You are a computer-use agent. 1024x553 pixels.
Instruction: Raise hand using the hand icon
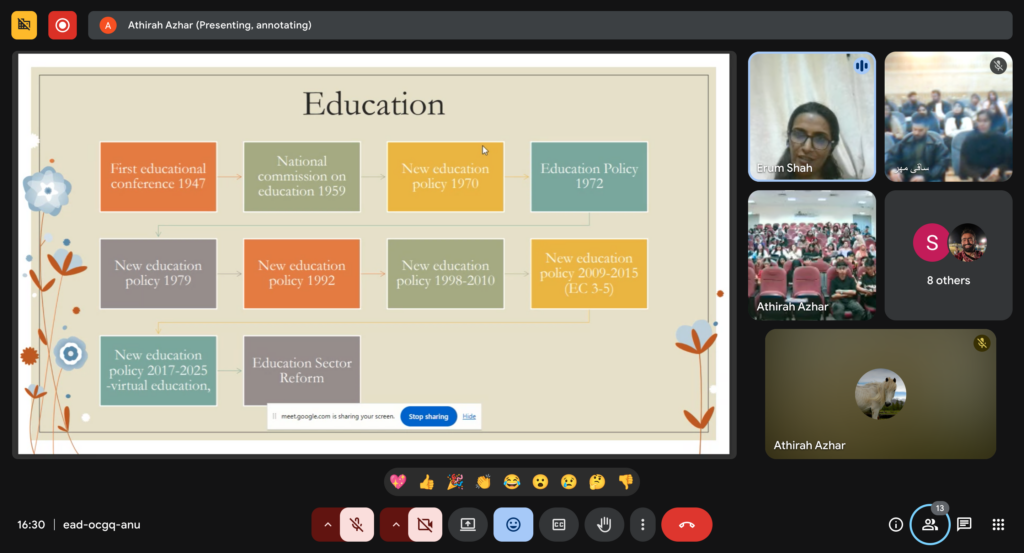(x=605, y=524)
